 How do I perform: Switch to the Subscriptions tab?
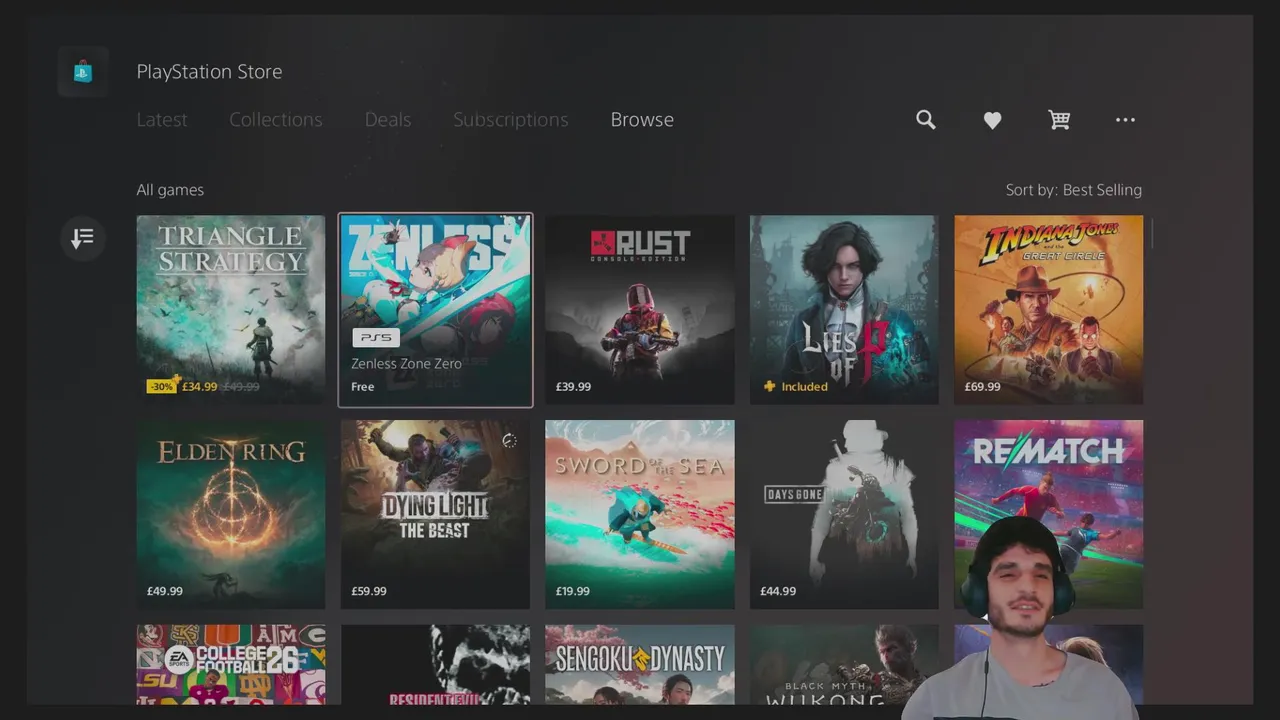tap(510, 119)
